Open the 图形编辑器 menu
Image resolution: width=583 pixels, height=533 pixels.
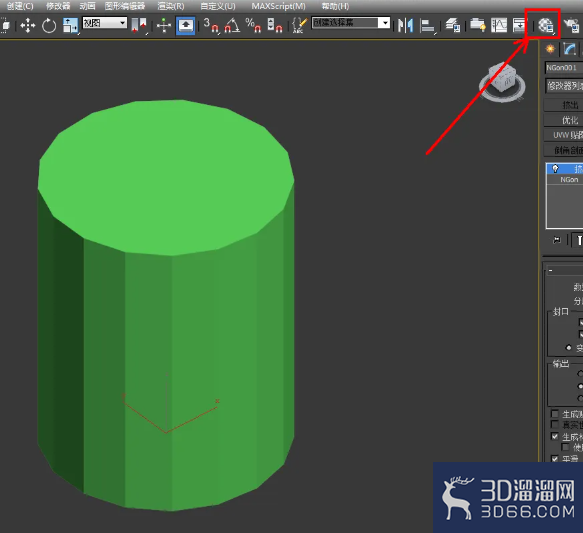point(125,6)
